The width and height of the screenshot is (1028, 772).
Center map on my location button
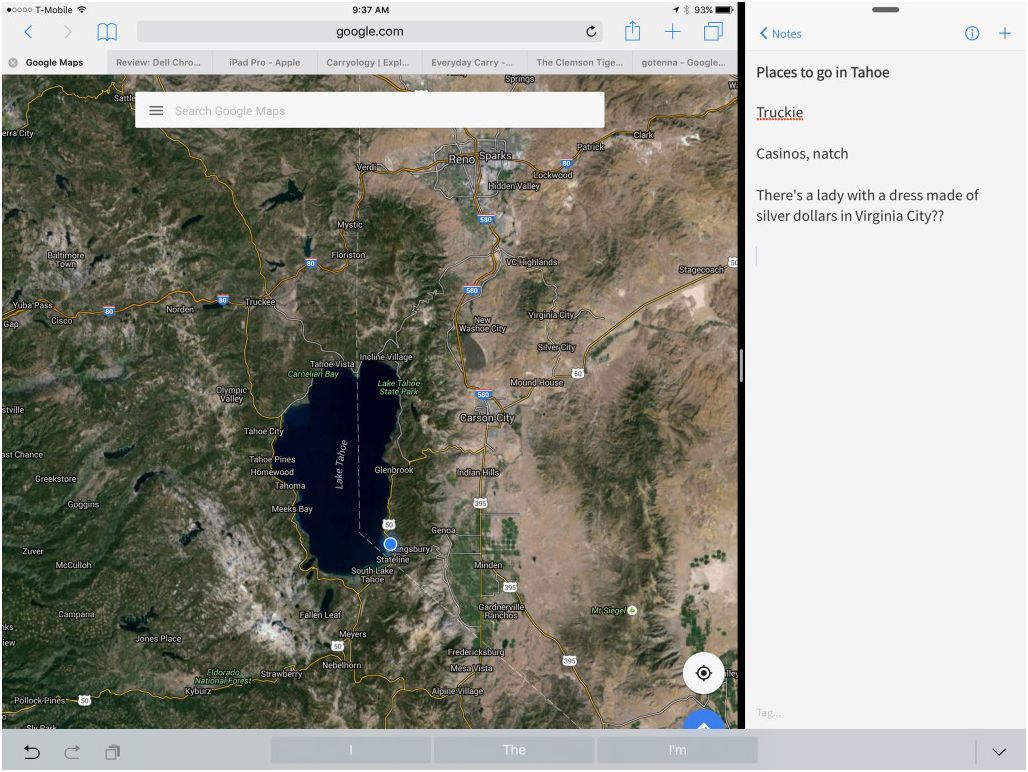703,673
